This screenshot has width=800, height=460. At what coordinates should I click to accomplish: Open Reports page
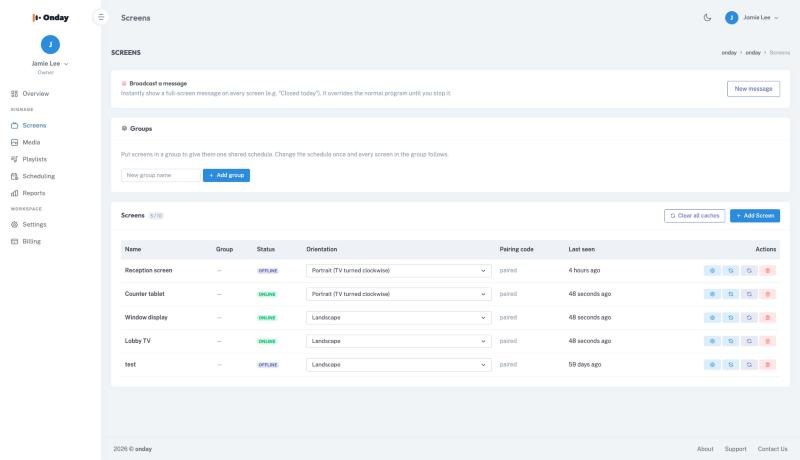pyautogui.click(x=34, y=193)
